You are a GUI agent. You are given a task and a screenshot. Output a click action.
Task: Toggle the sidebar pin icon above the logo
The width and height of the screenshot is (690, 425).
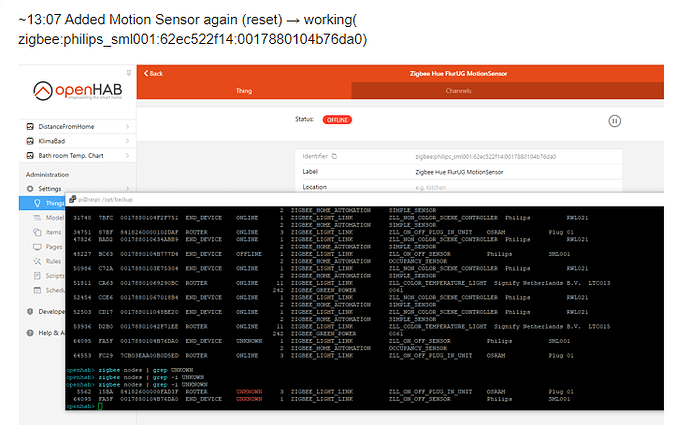(129, 73)
